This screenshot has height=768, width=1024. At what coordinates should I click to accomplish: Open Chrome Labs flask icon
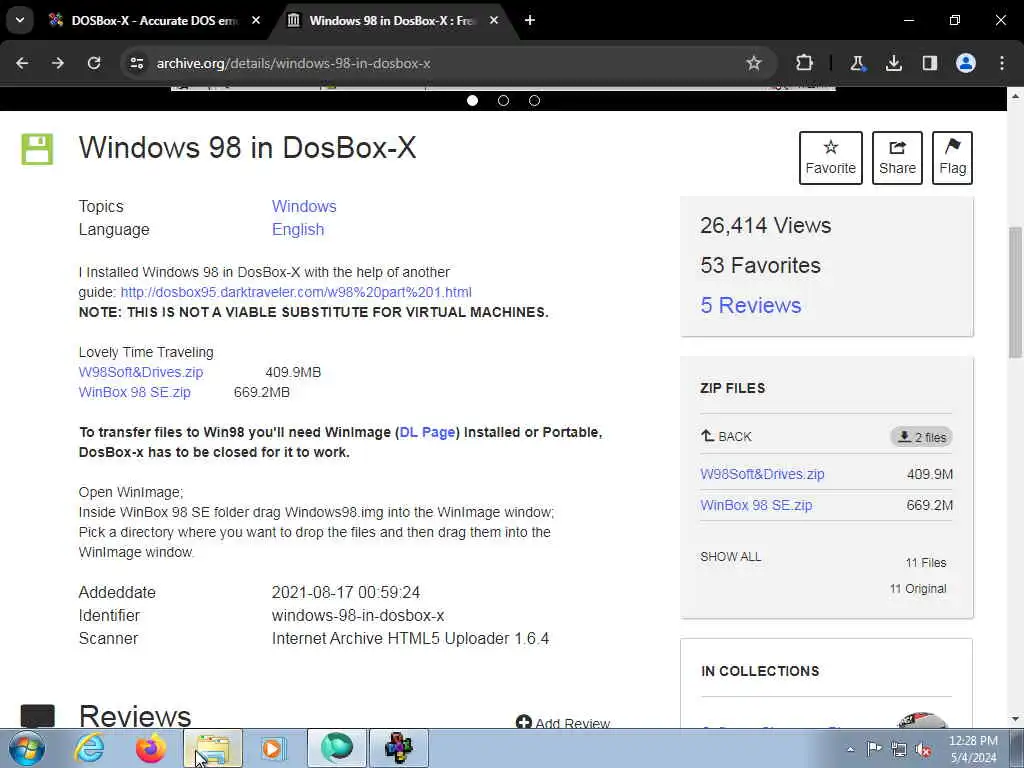coord(857,63)
